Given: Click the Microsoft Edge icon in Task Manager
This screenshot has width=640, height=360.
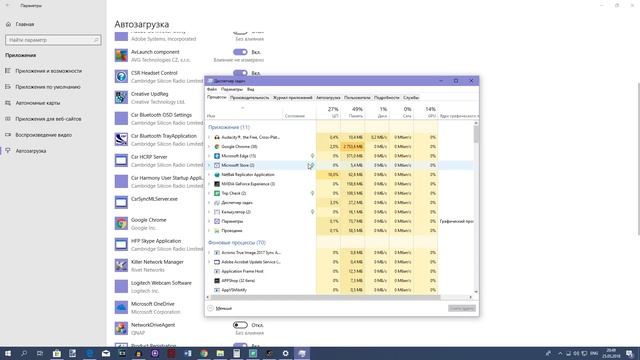Looking at the screenshot, I should click(217, 156).
